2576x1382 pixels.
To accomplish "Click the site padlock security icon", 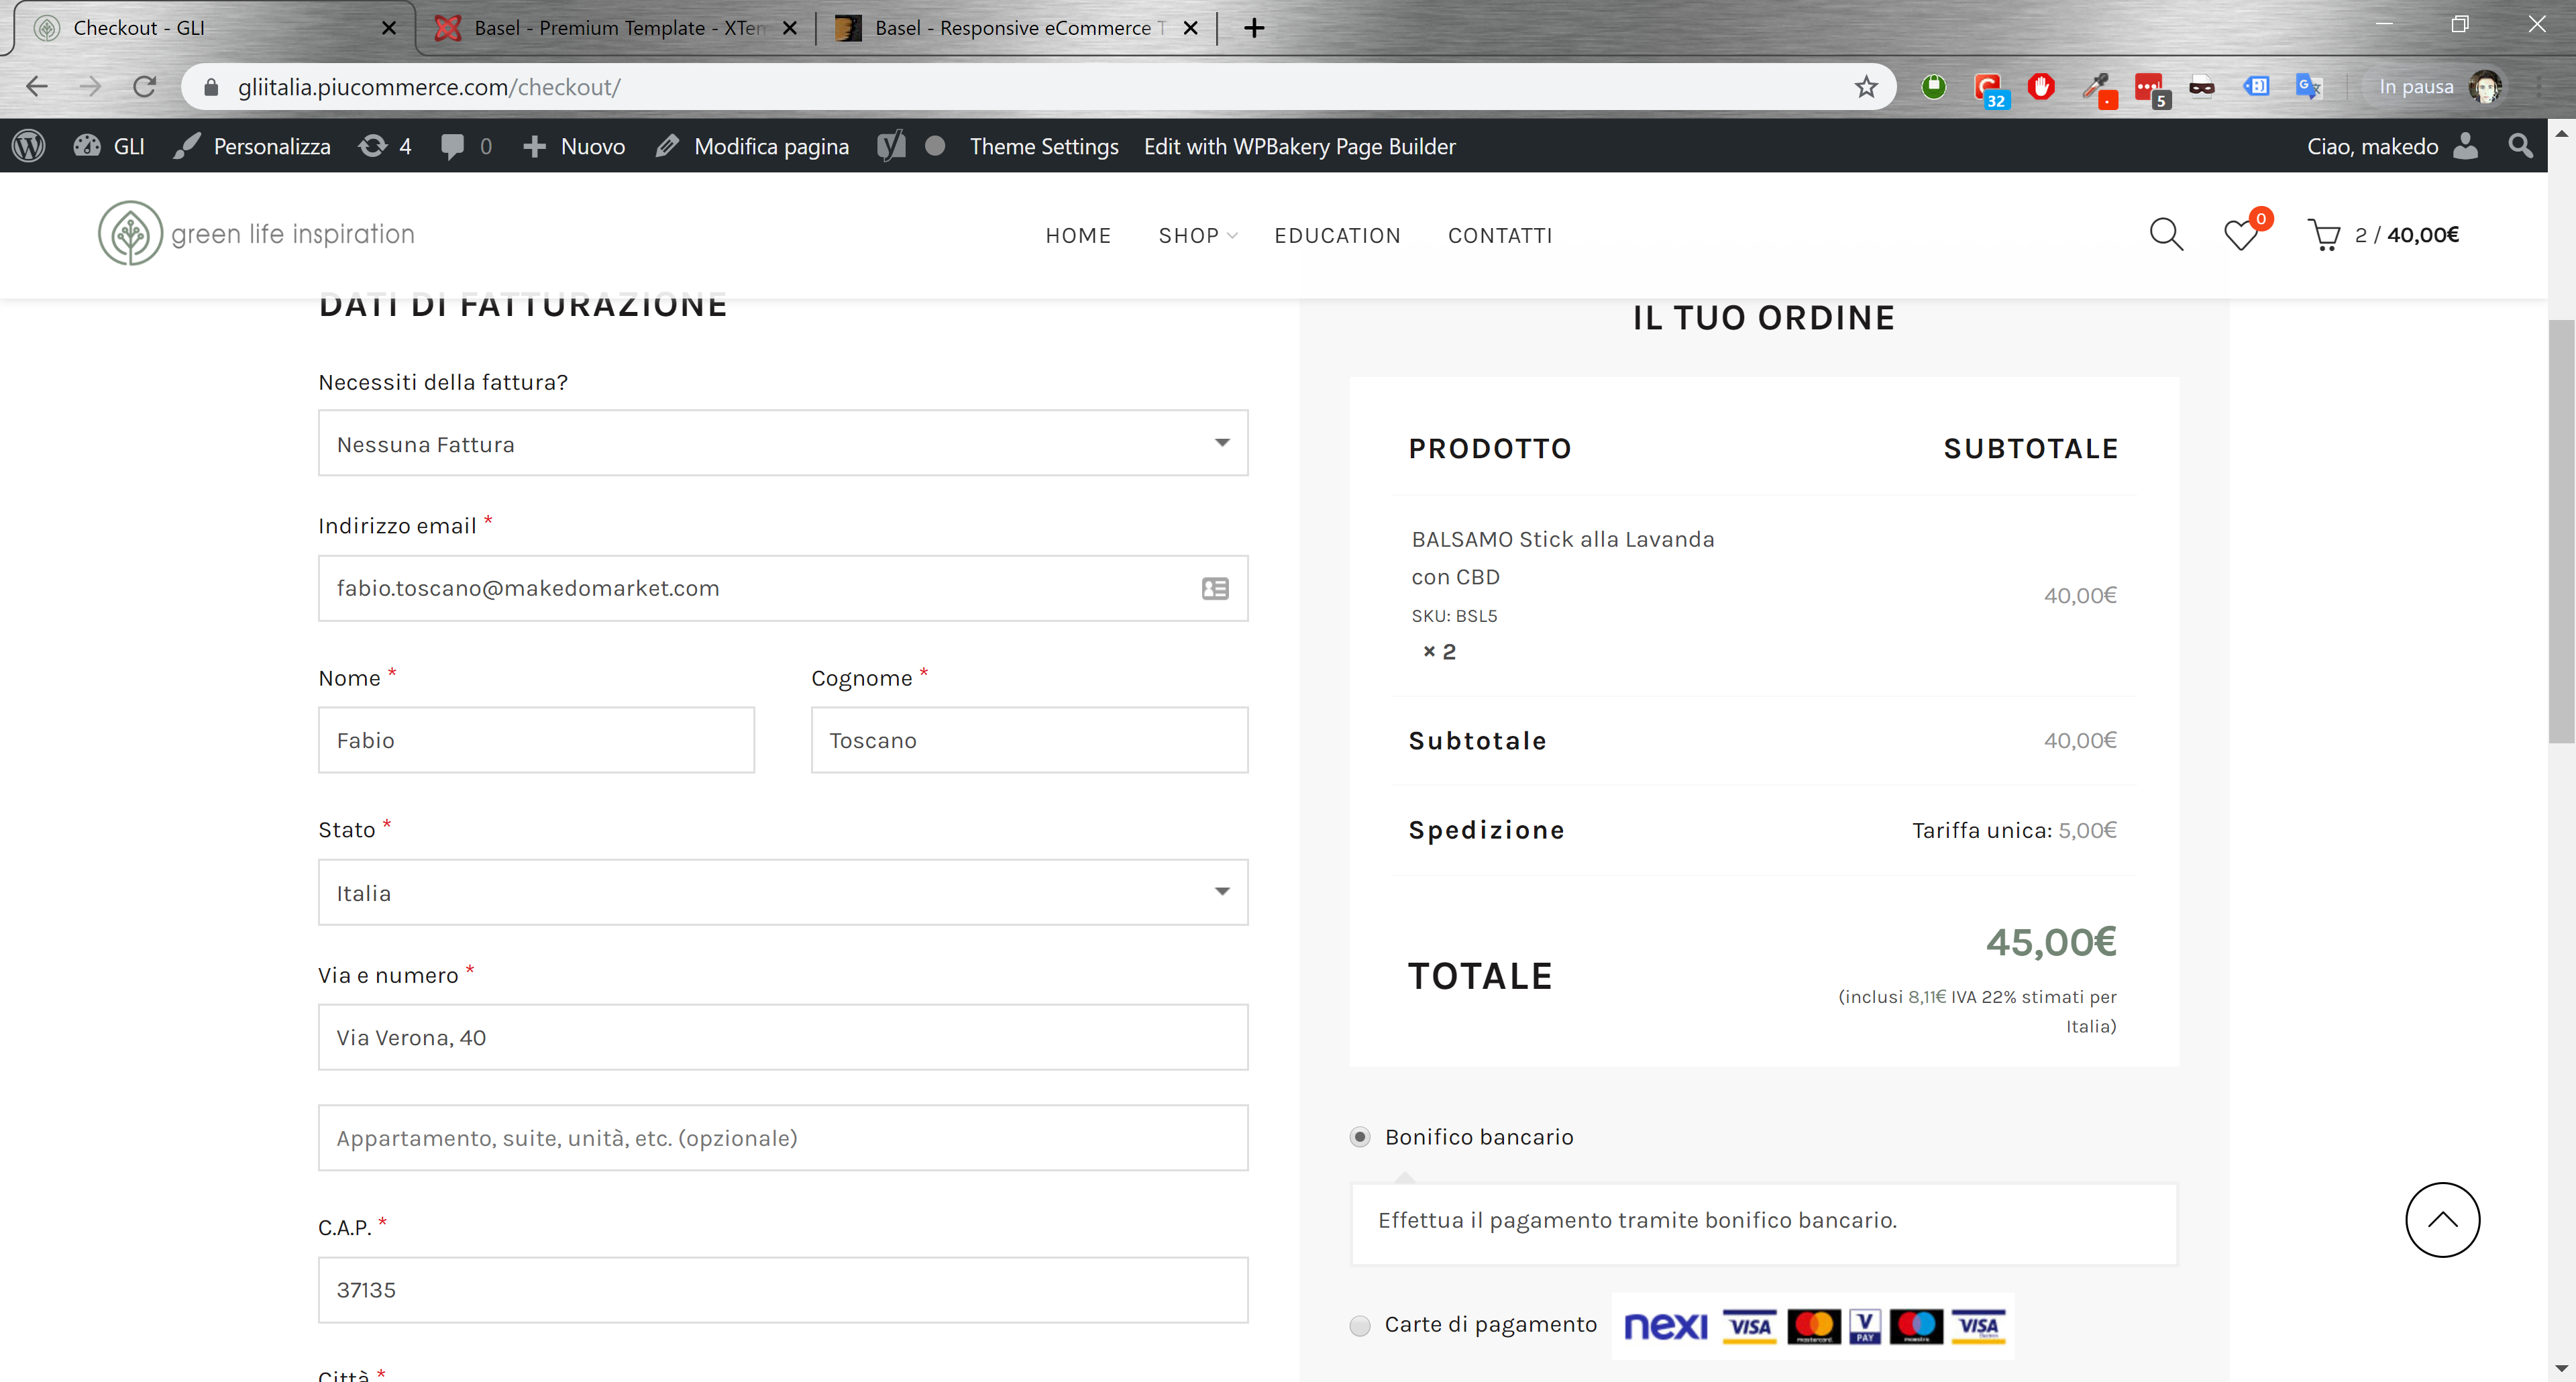I will point(210,87).
